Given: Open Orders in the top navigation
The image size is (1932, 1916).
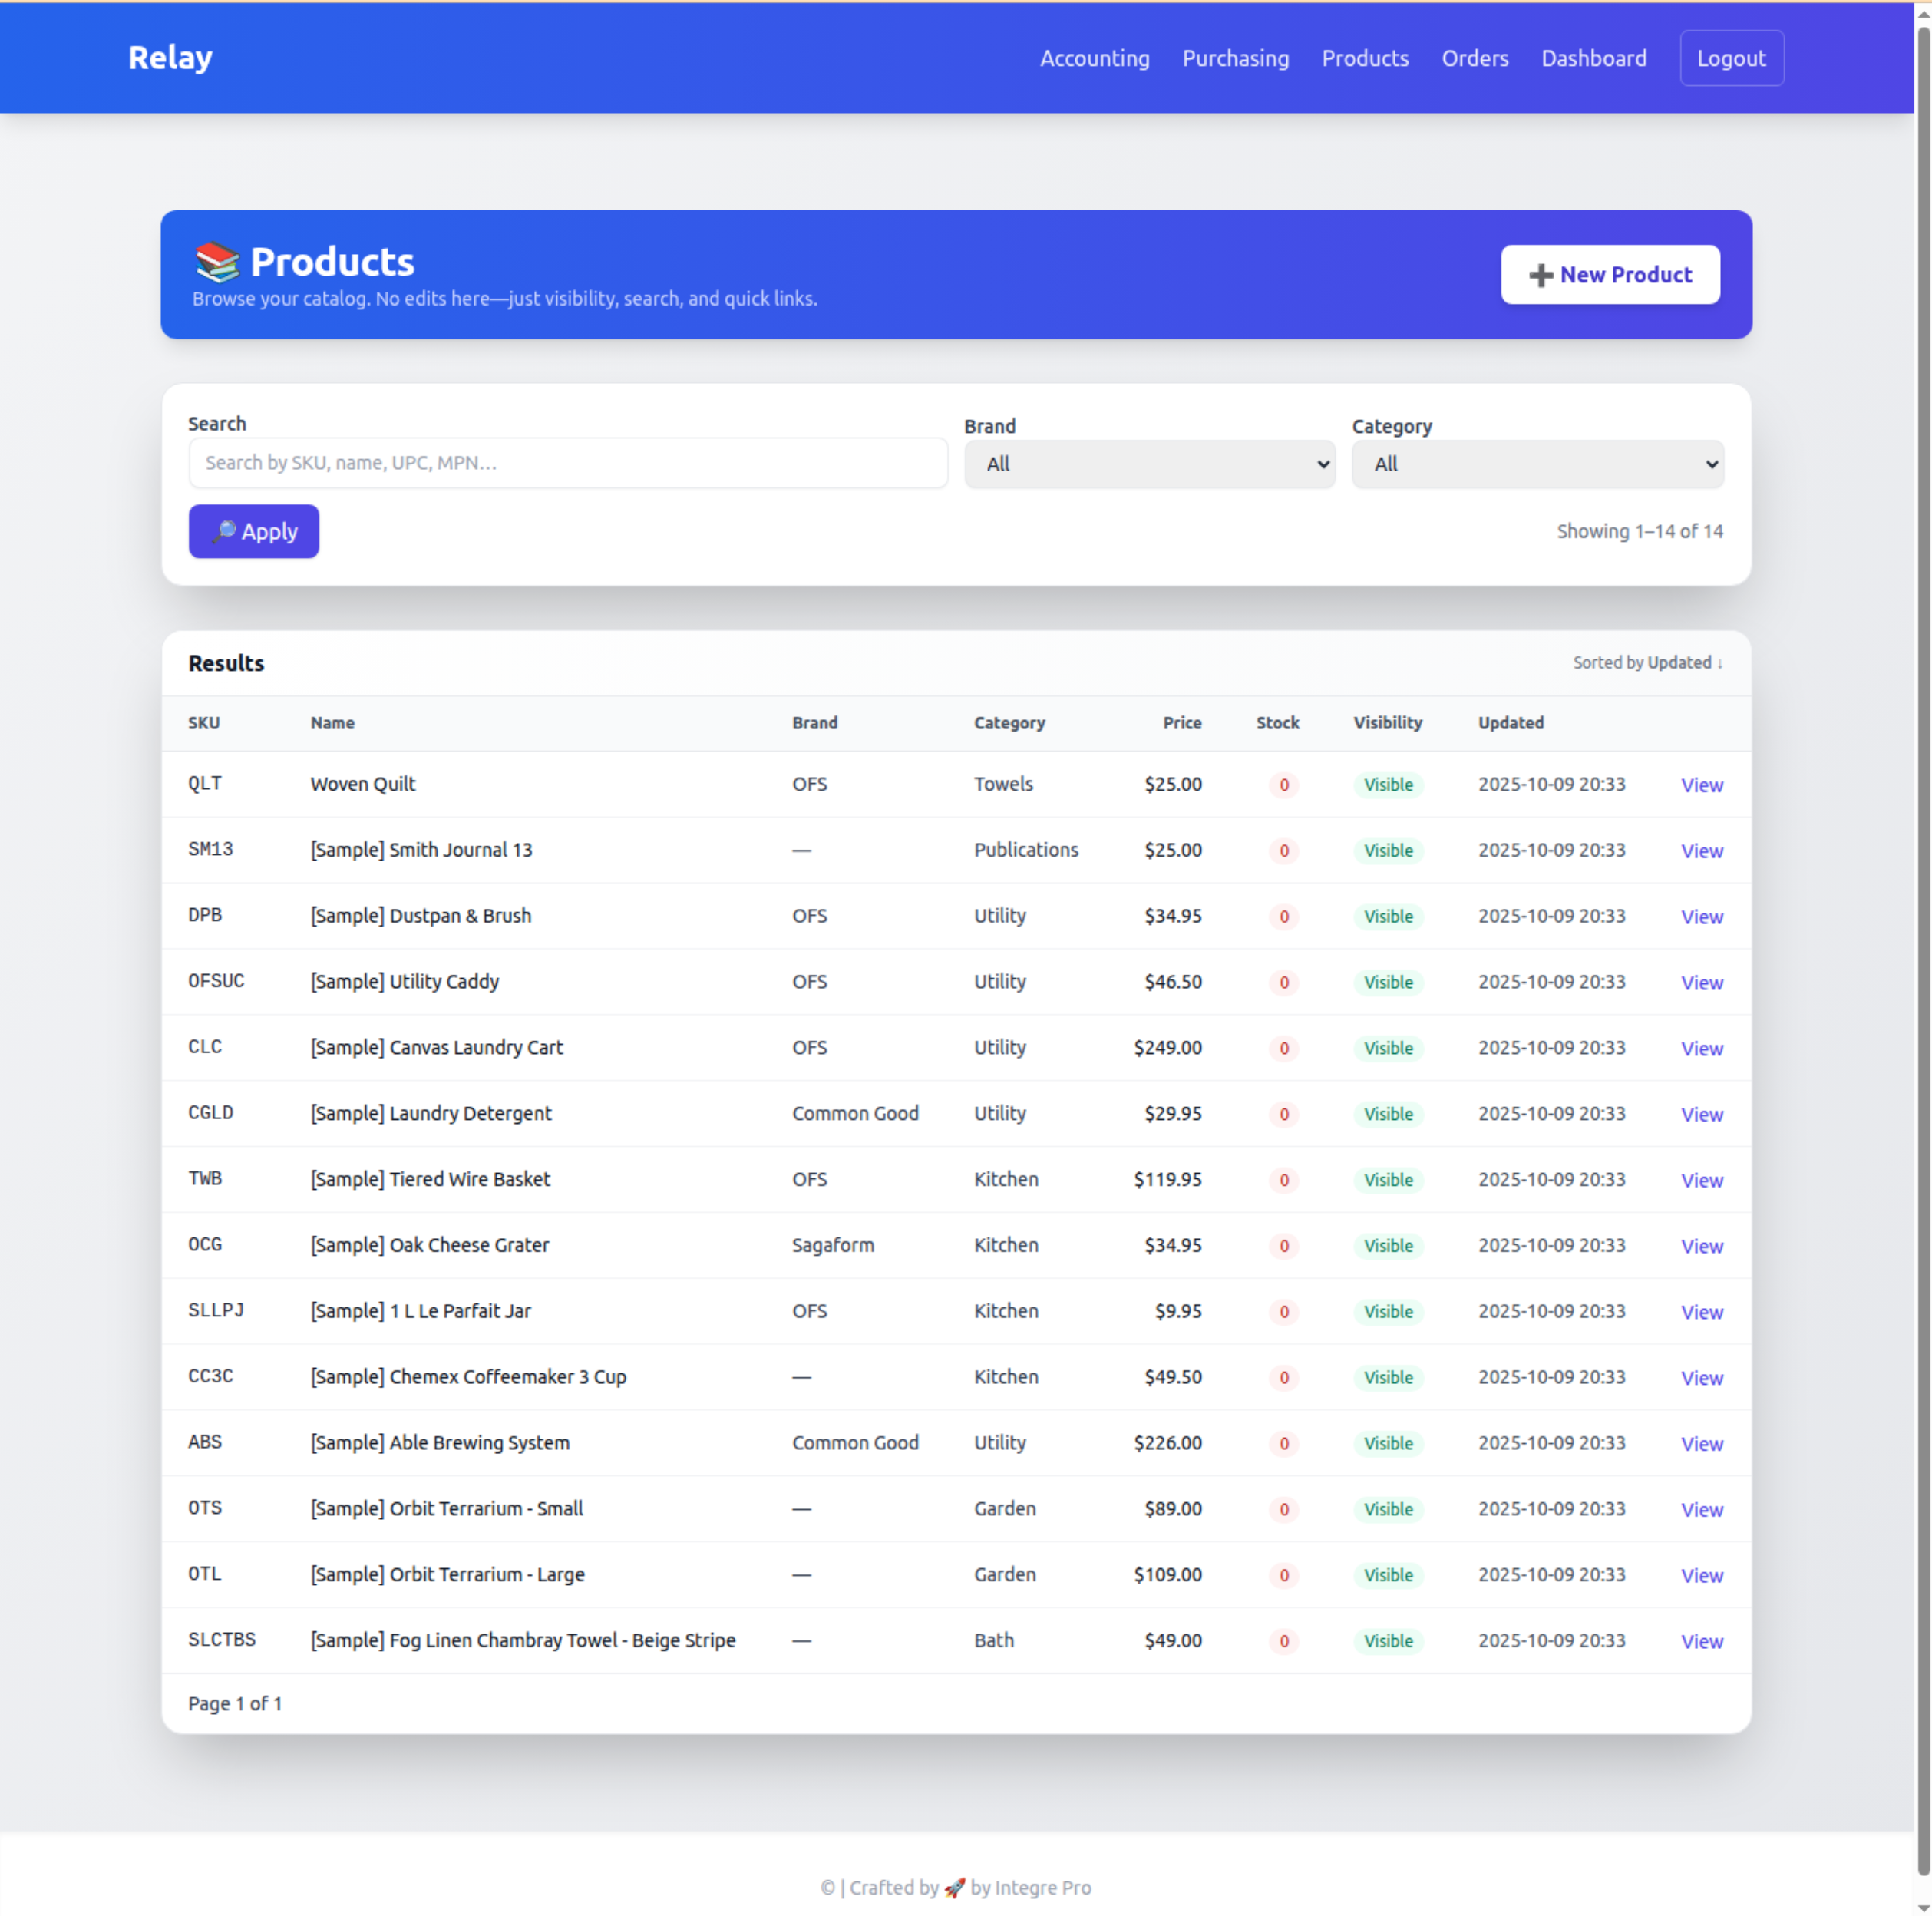Looking at the screenshot, I should coord(1474,58).
